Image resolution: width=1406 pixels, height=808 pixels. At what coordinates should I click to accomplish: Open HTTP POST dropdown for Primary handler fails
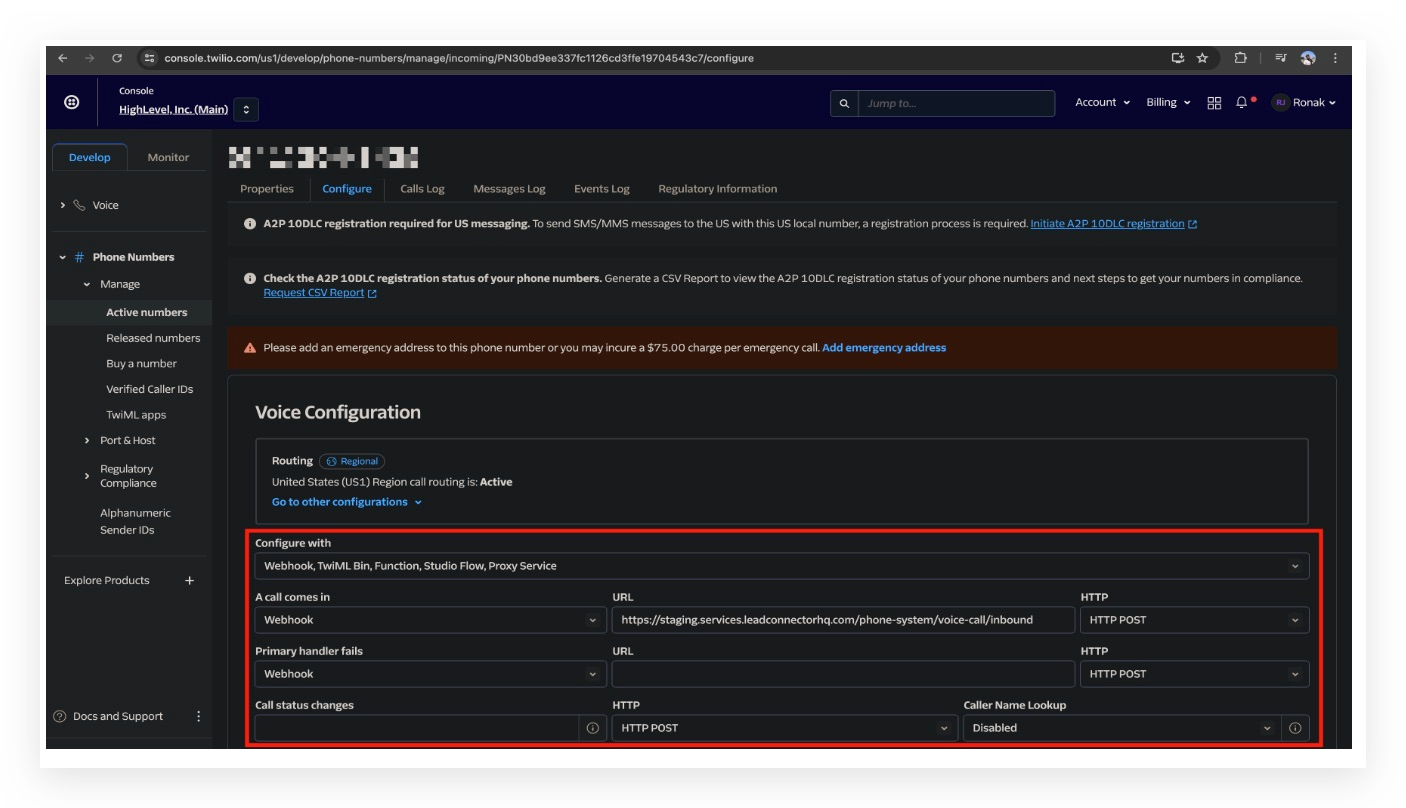[1194, 674]
